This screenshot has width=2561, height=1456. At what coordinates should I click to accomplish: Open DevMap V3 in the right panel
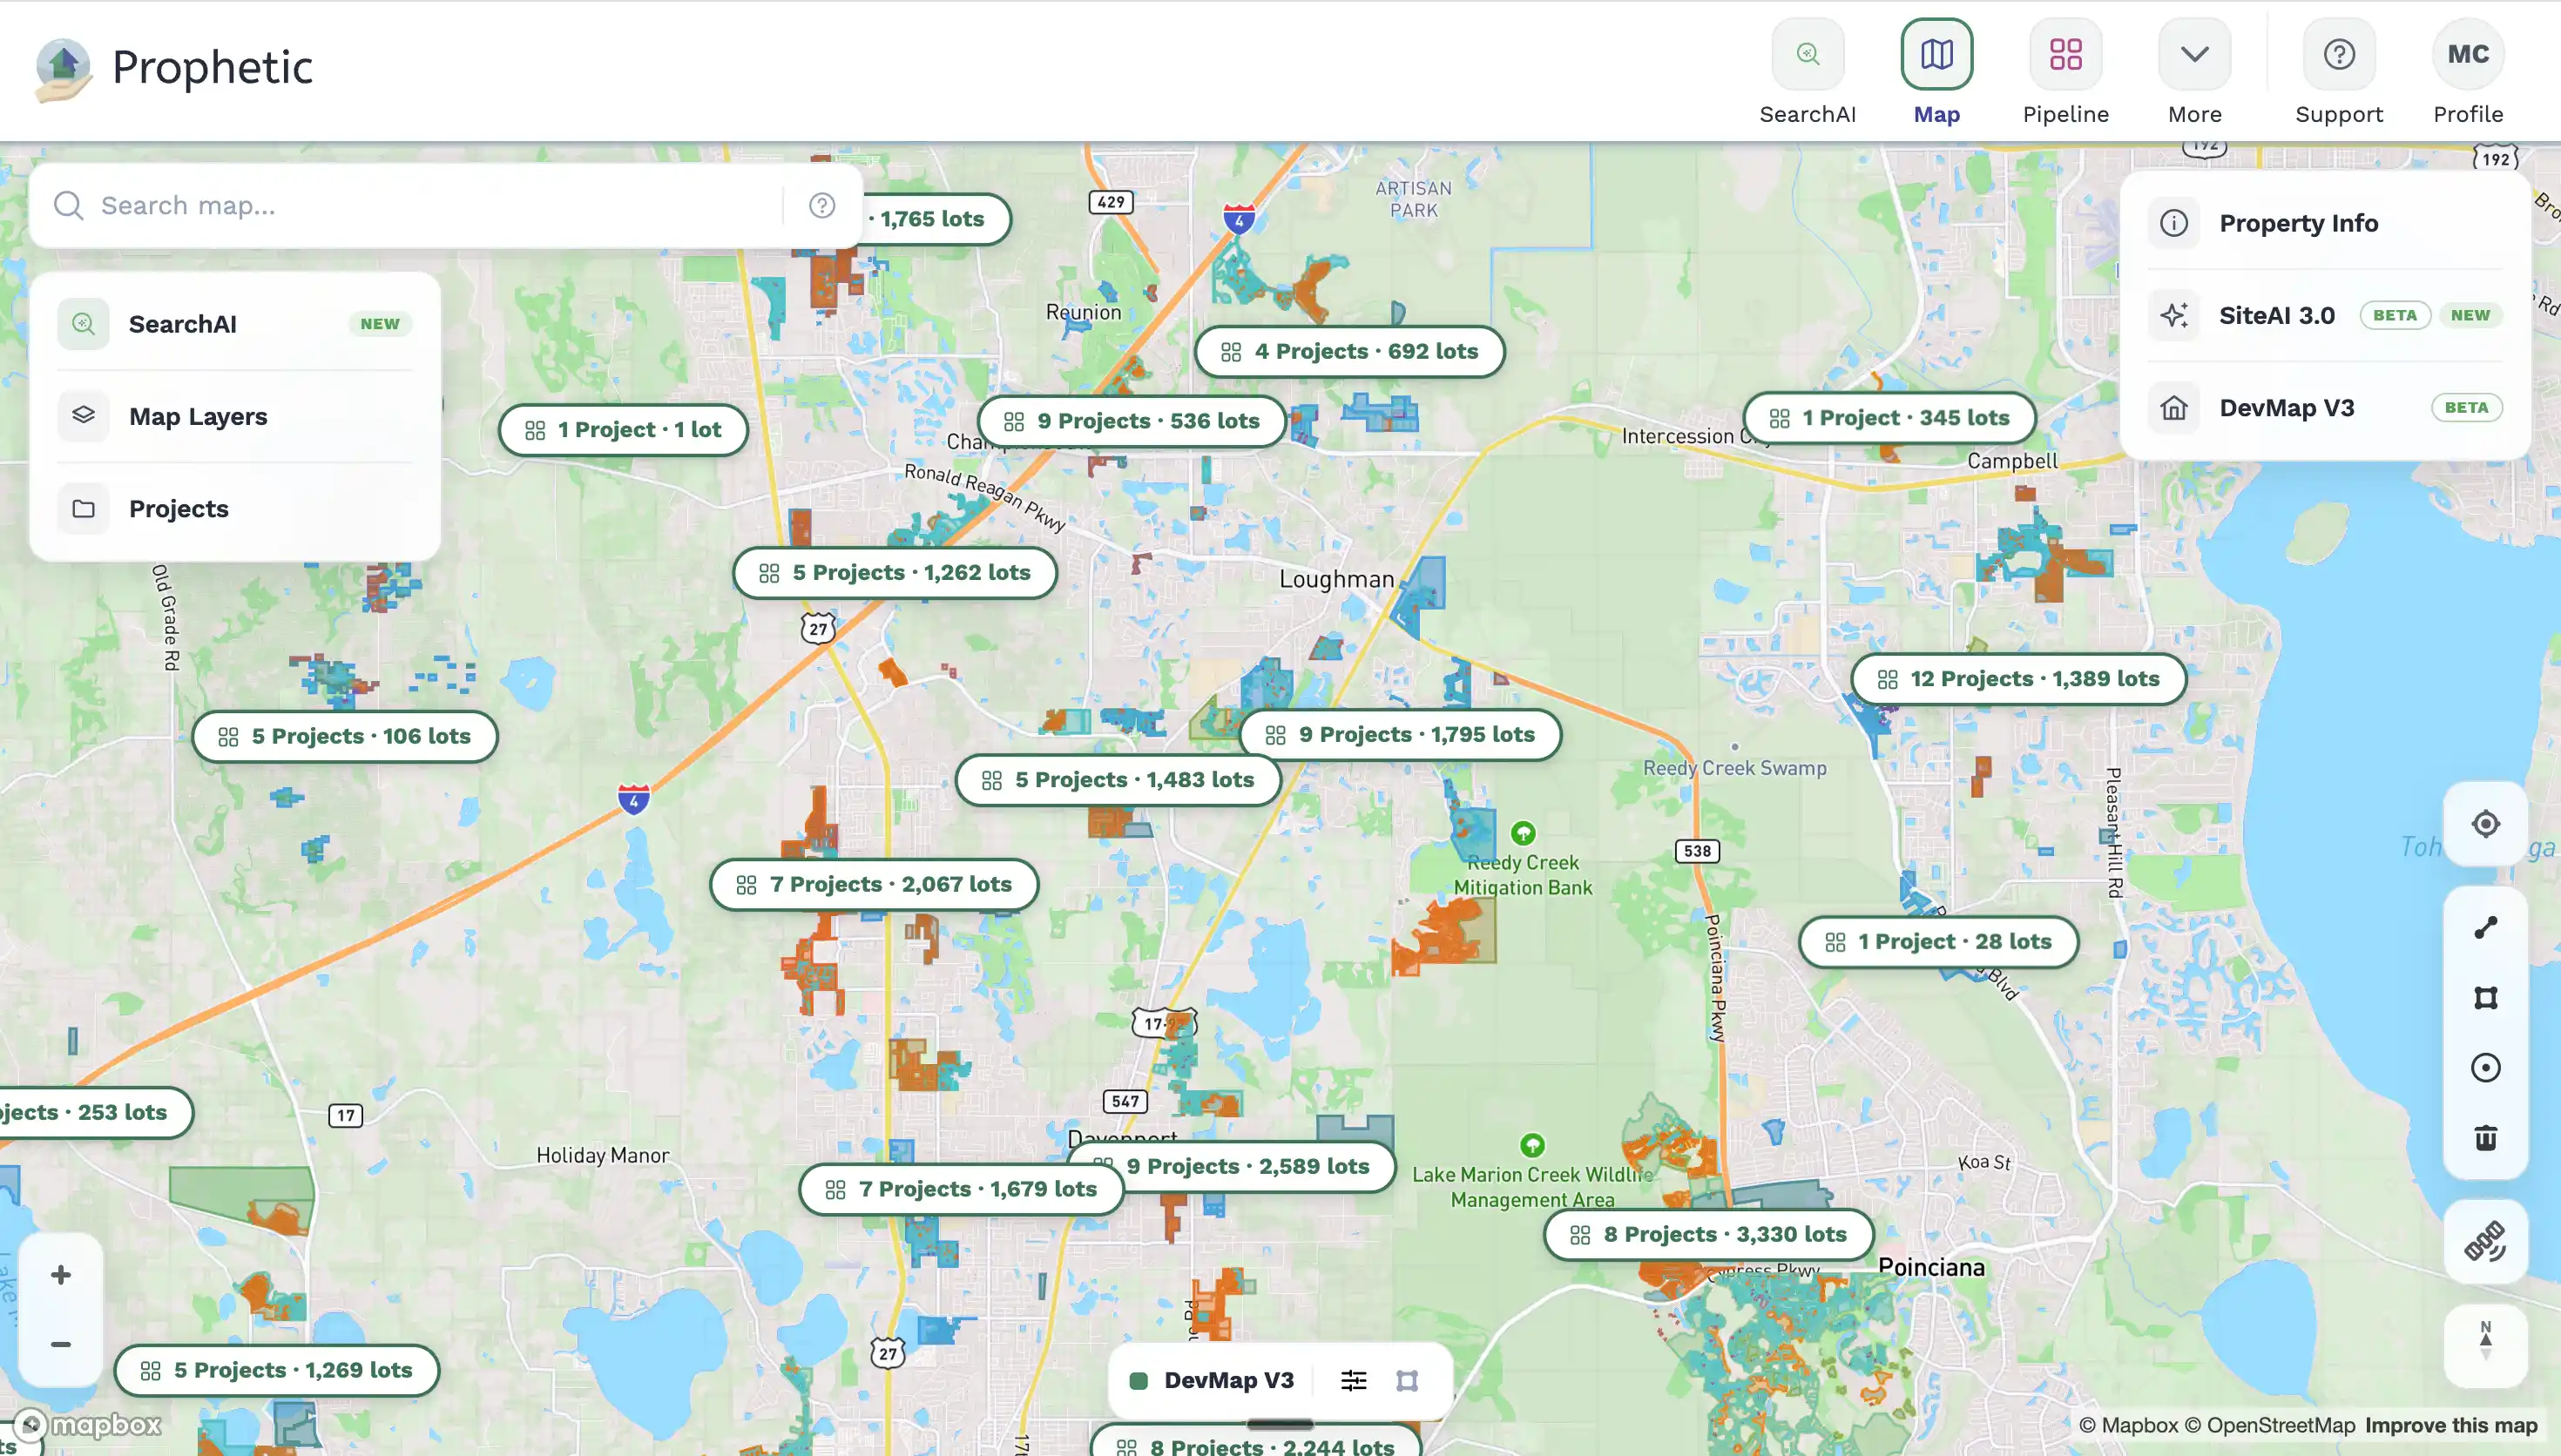tap(2325, 408)
